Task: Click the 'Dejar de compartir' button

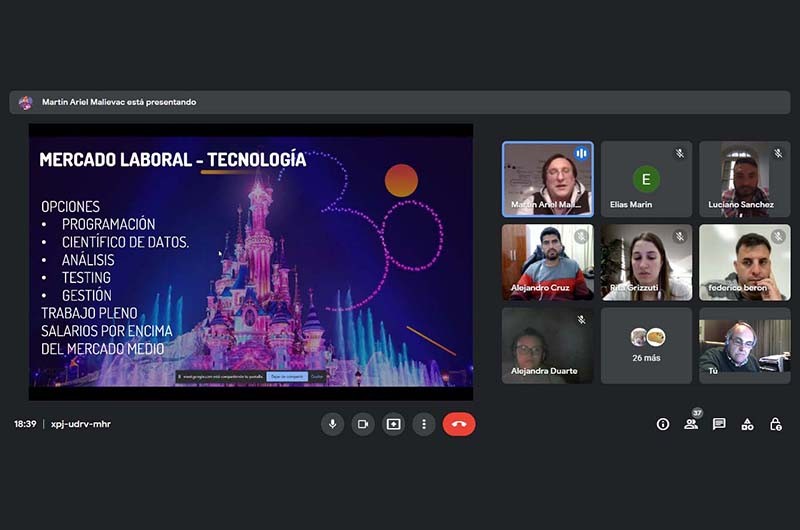Action: pos(286,376)
